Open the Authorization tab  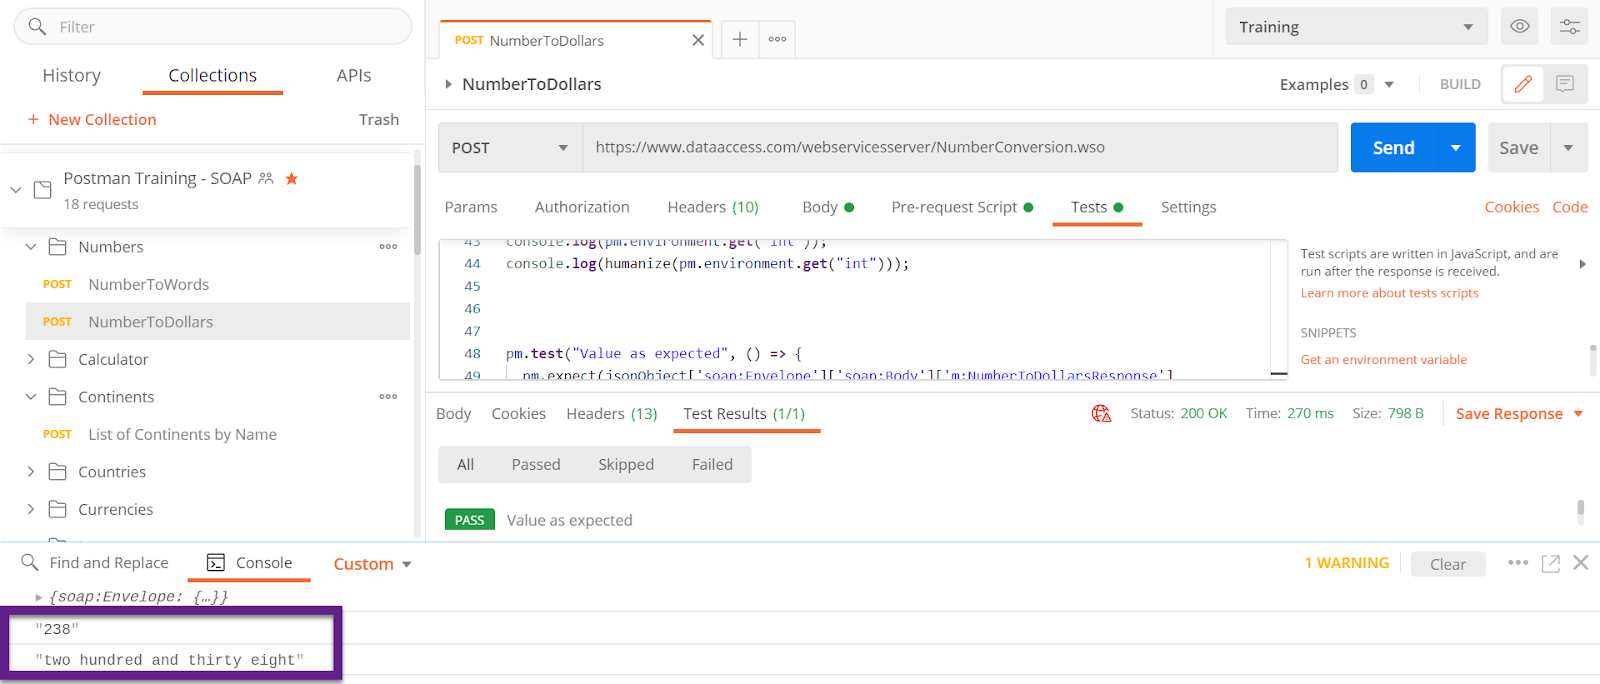click(x=582, y=207)
